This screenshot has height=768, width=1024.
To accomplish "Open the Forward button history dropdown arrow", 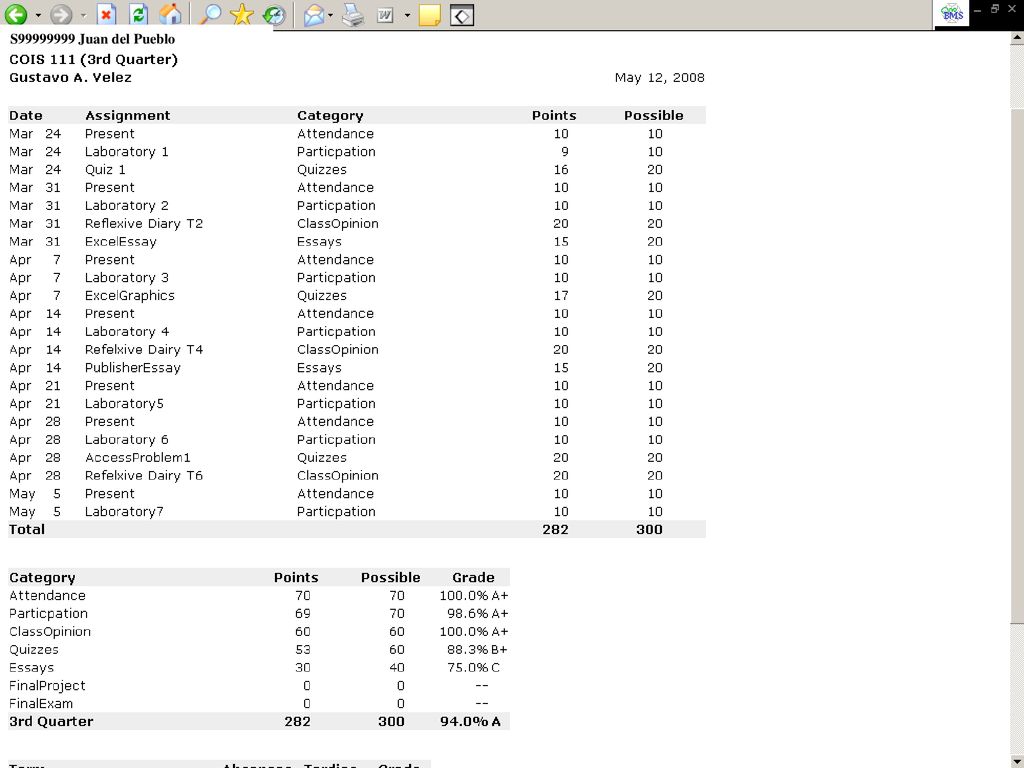I will click(x=83, y=15).
